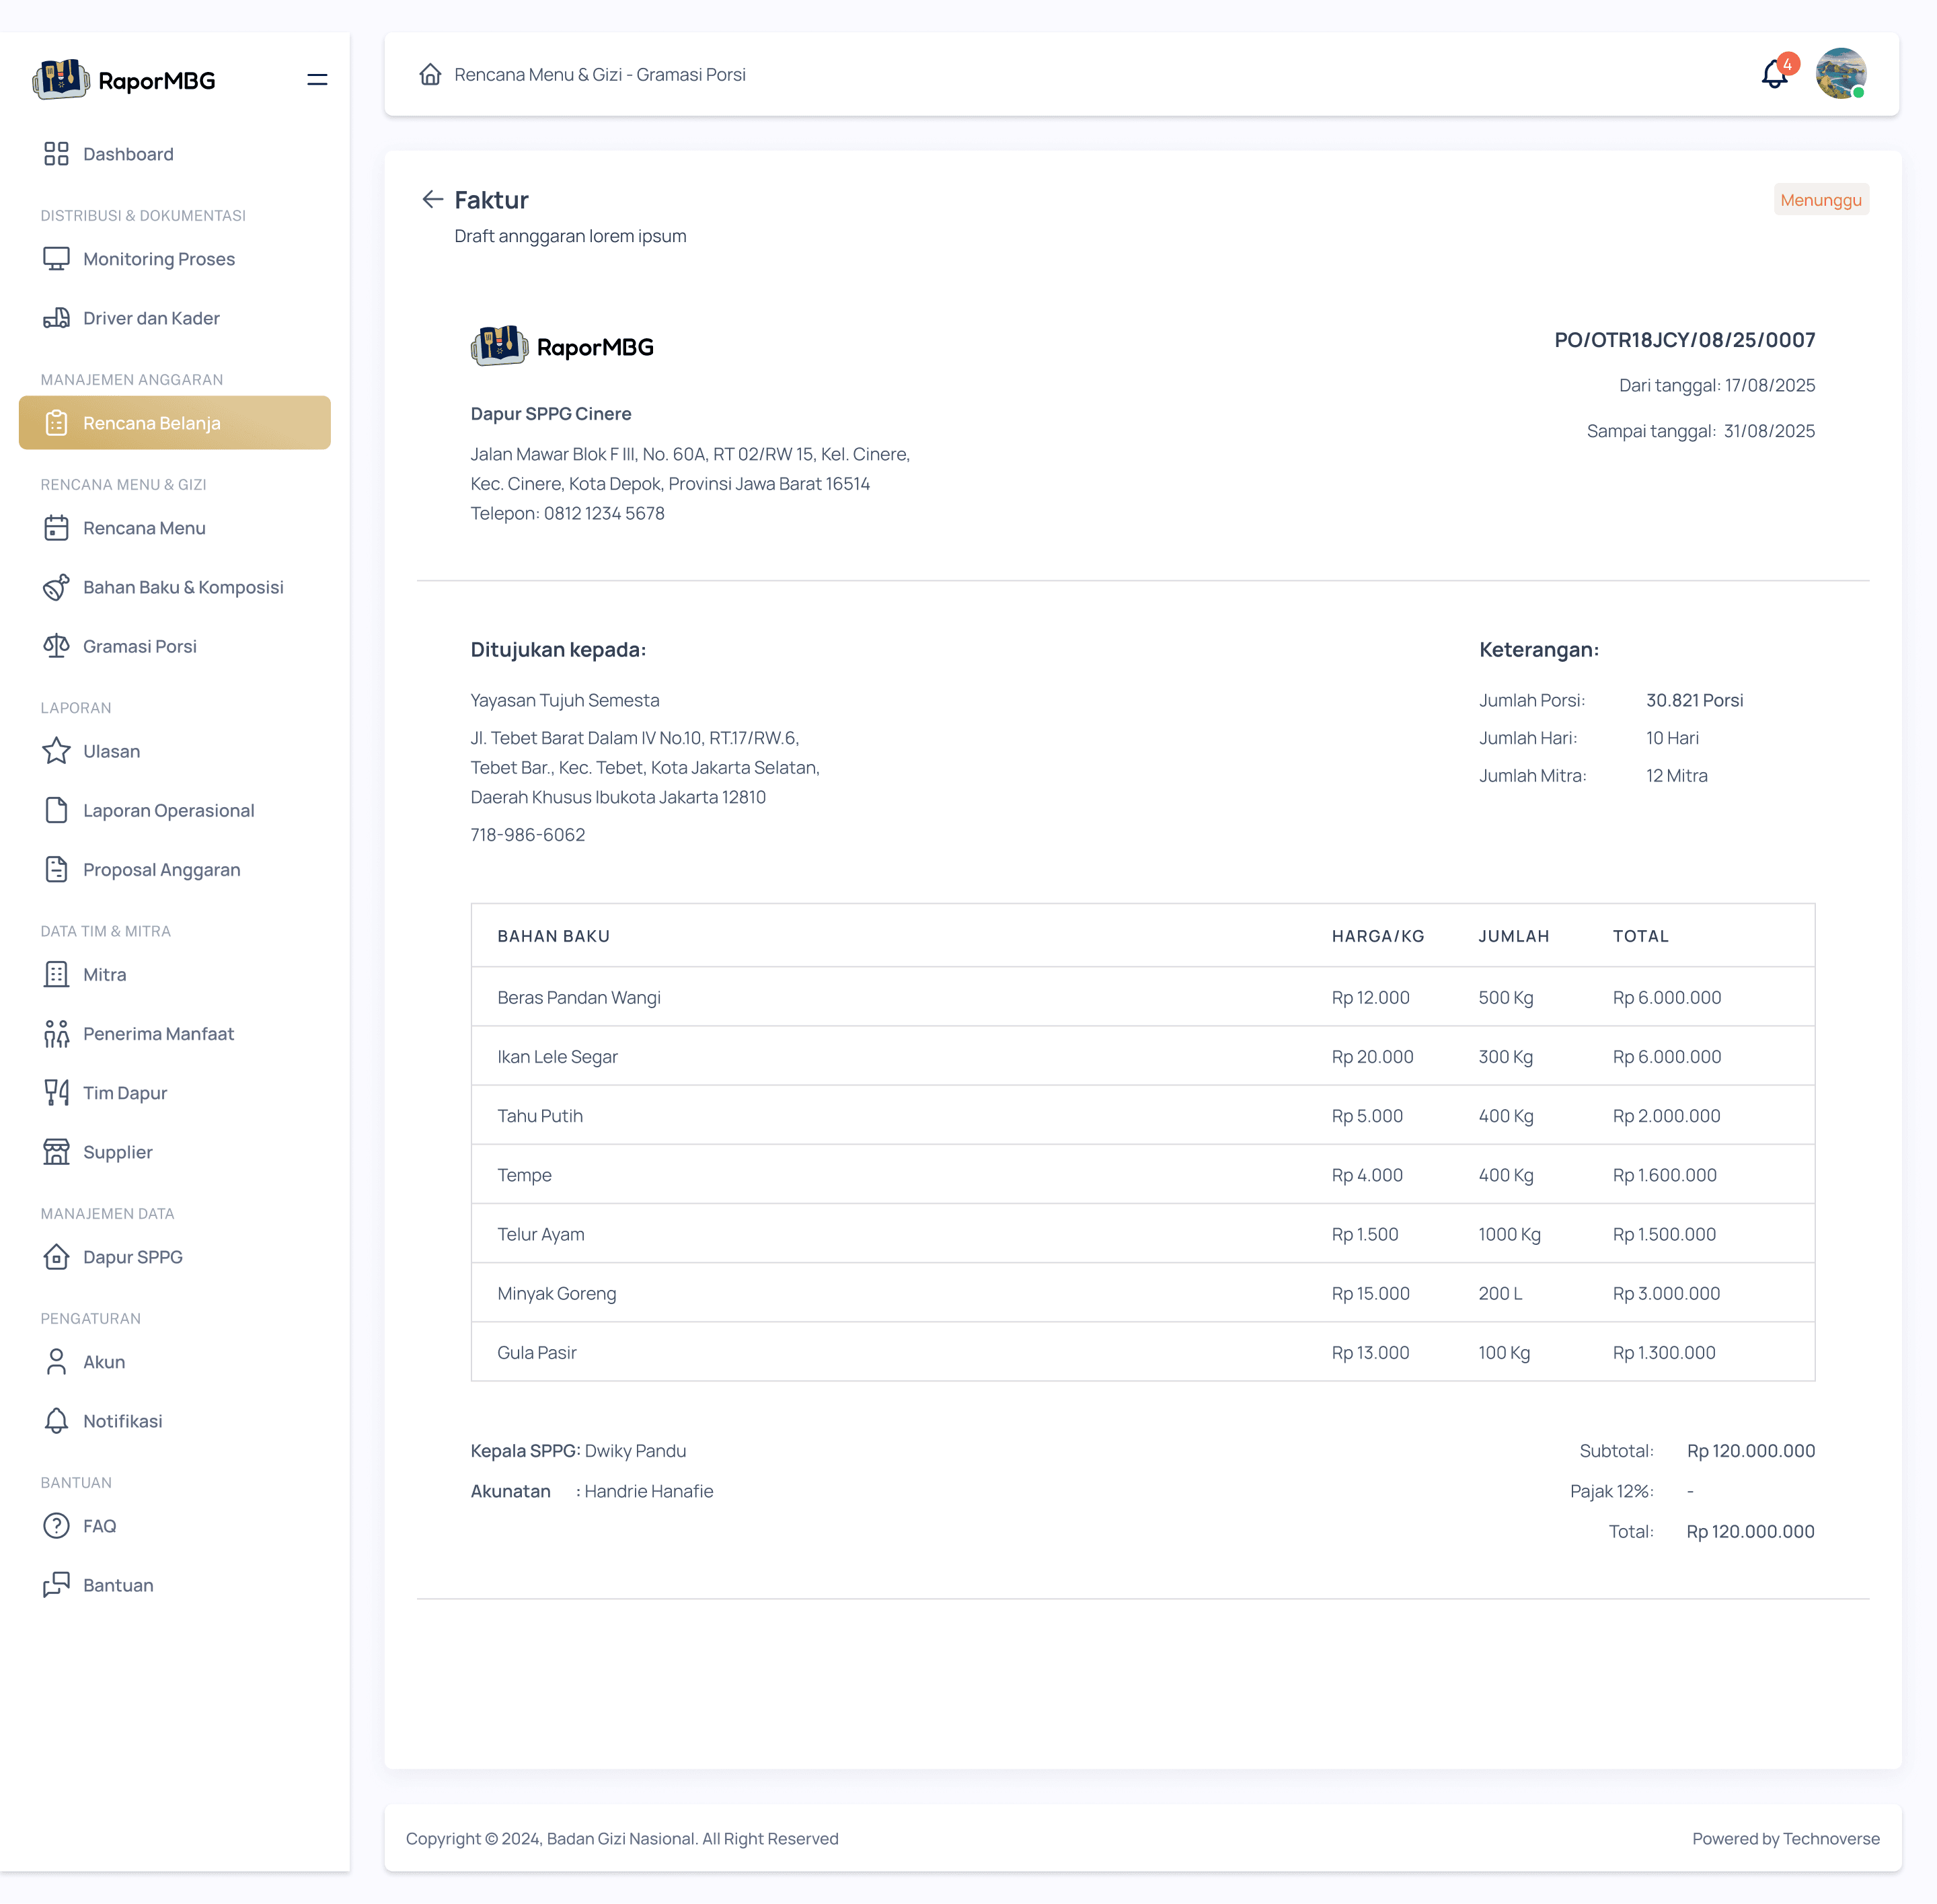Click Powered by Technoverse footer text
This screenshot has width=1937, height=1904.
[x=1785, y=1838]
